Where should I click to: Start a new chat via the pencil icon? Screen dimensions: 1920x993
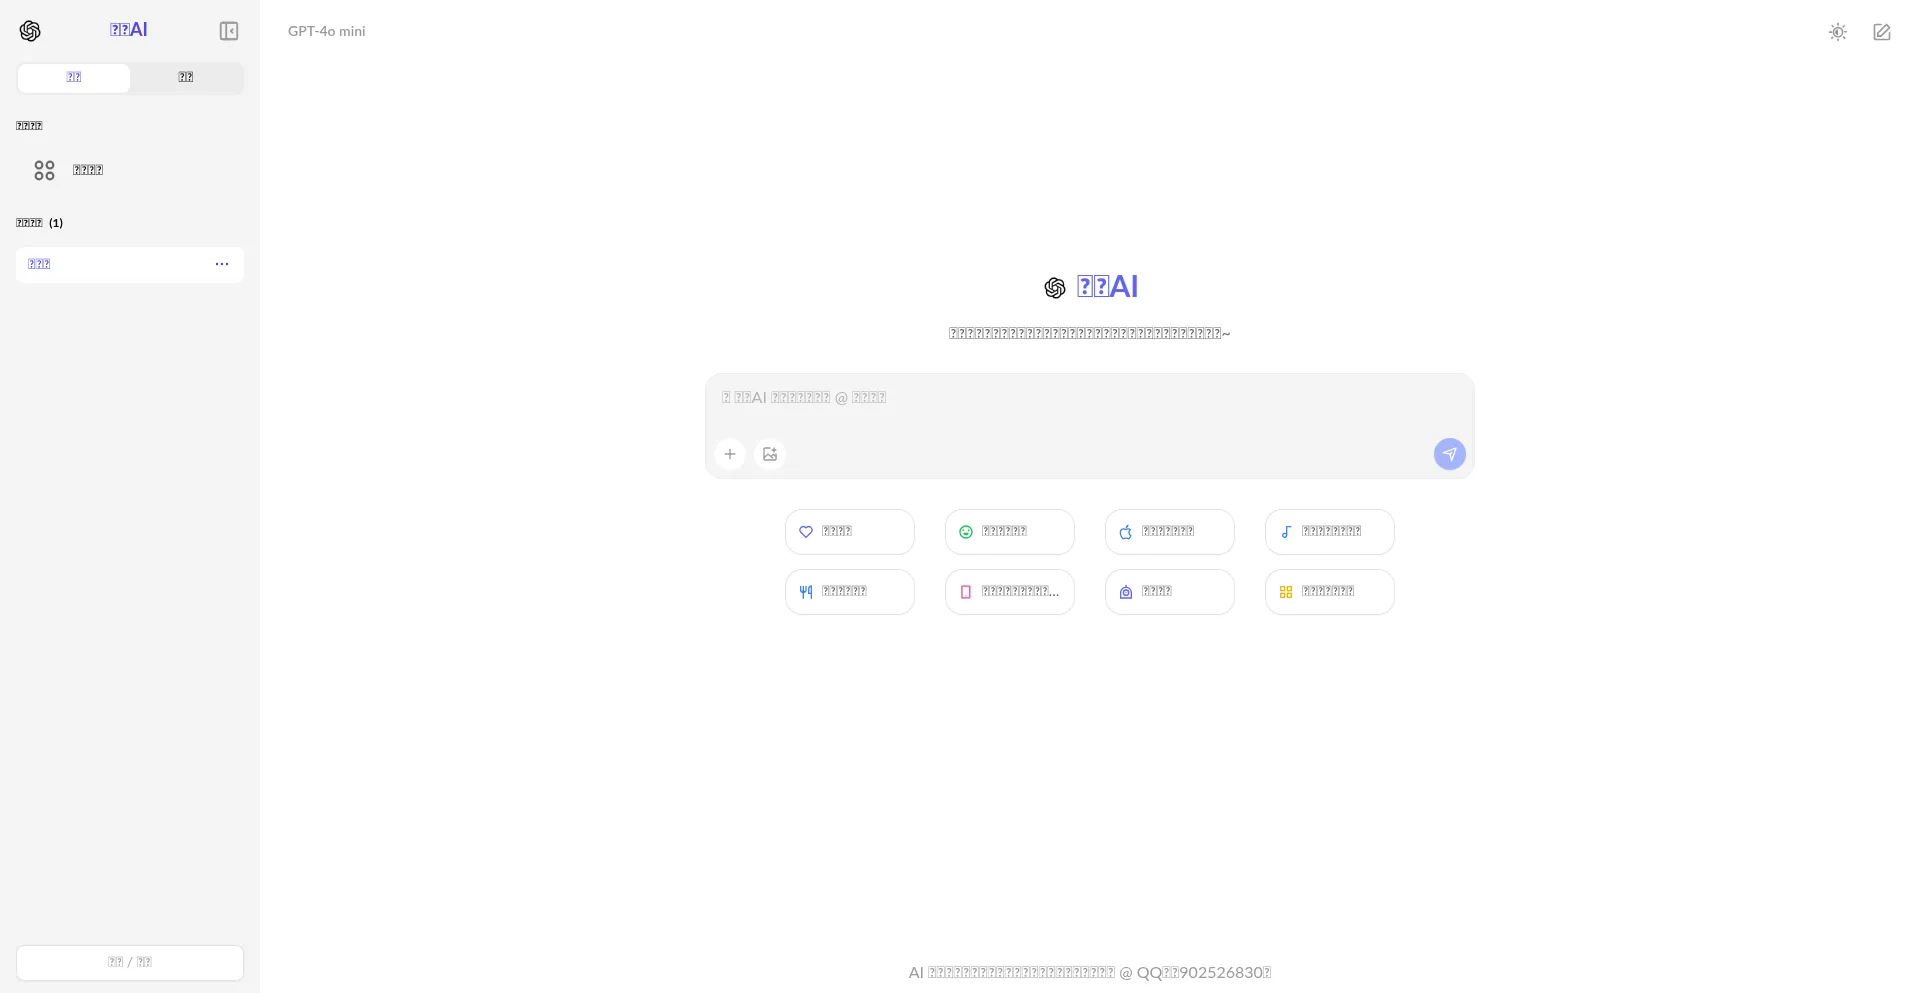click(1881, 32)
